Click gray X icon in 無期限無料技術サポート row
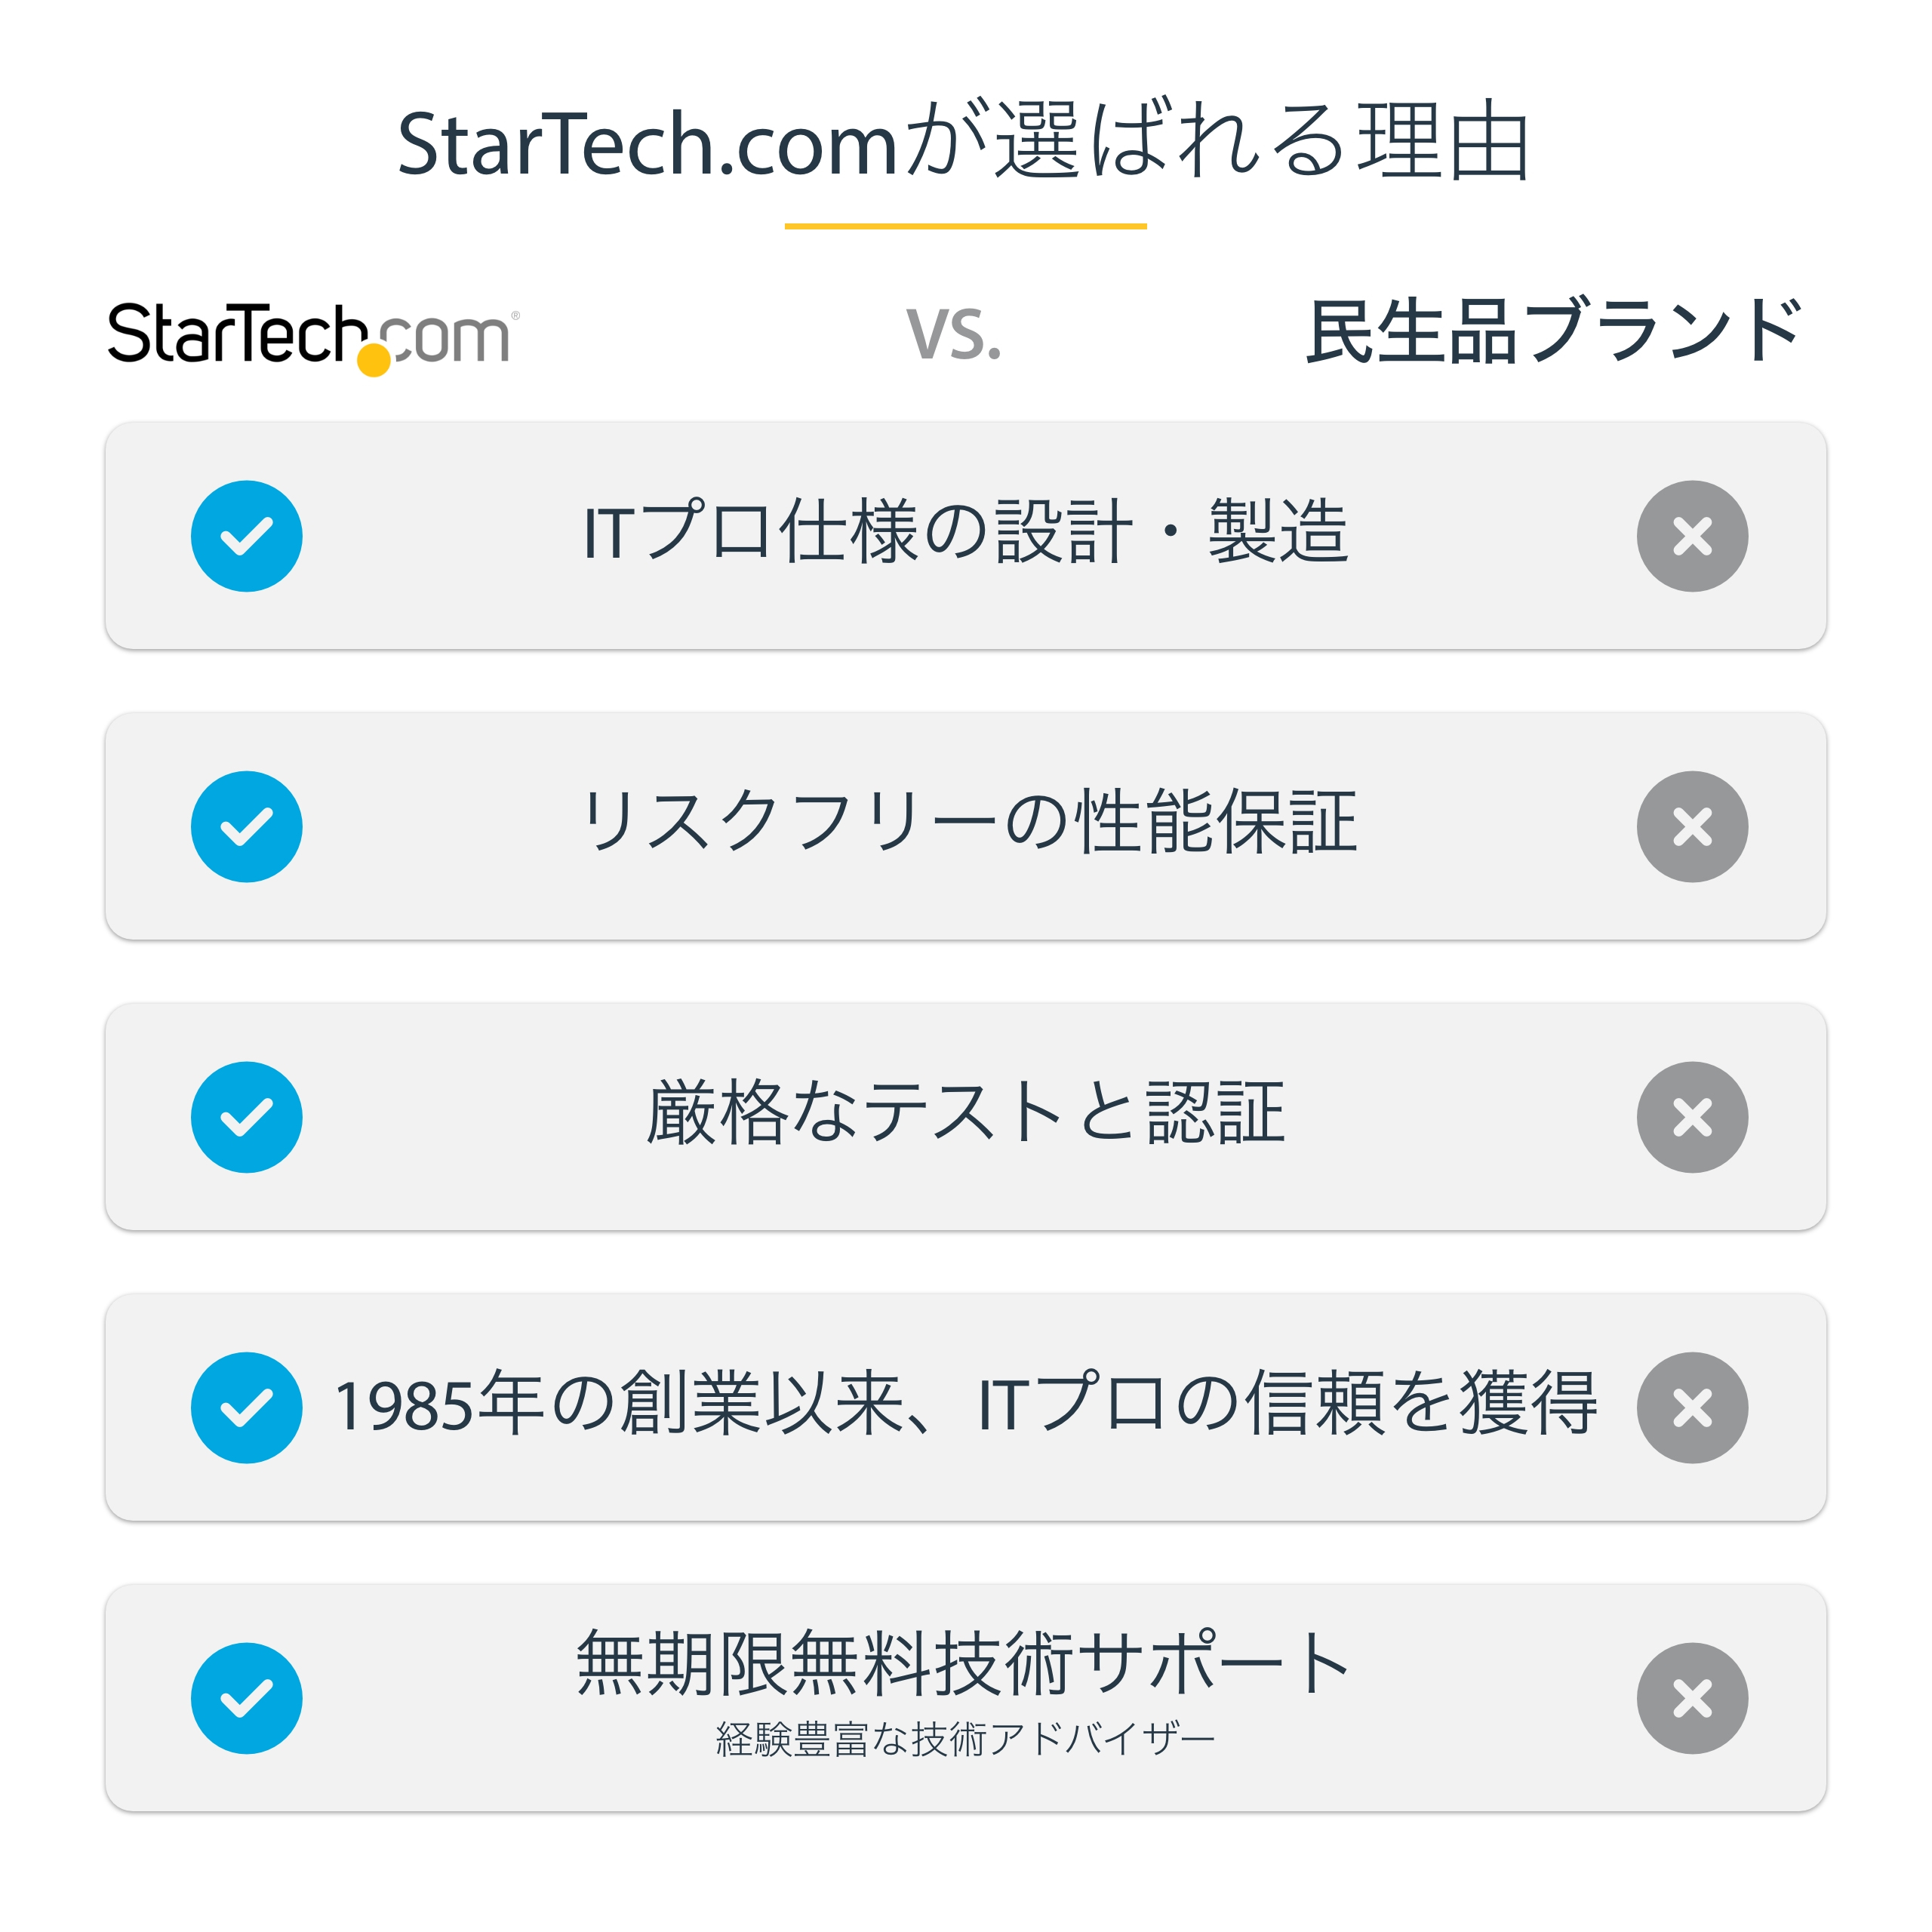The width and height of the screenshot is (1932, 1932). click(x=1692, y=1698)
